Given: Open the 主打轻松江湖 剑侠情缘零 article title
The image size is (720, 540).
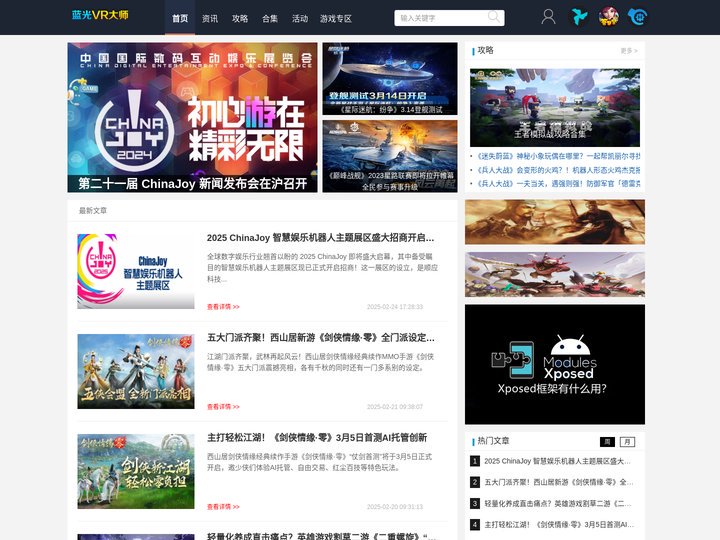Looking at the screenshot, I should point(317,438).
